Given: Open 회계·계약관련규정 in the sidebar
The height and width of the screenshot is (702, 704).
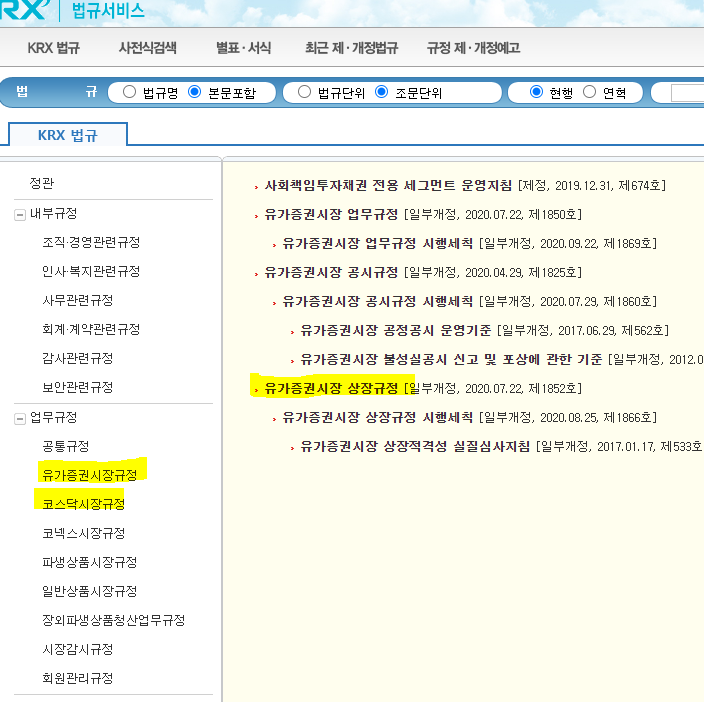Looking at the screenshot, I should pos(91,329).
